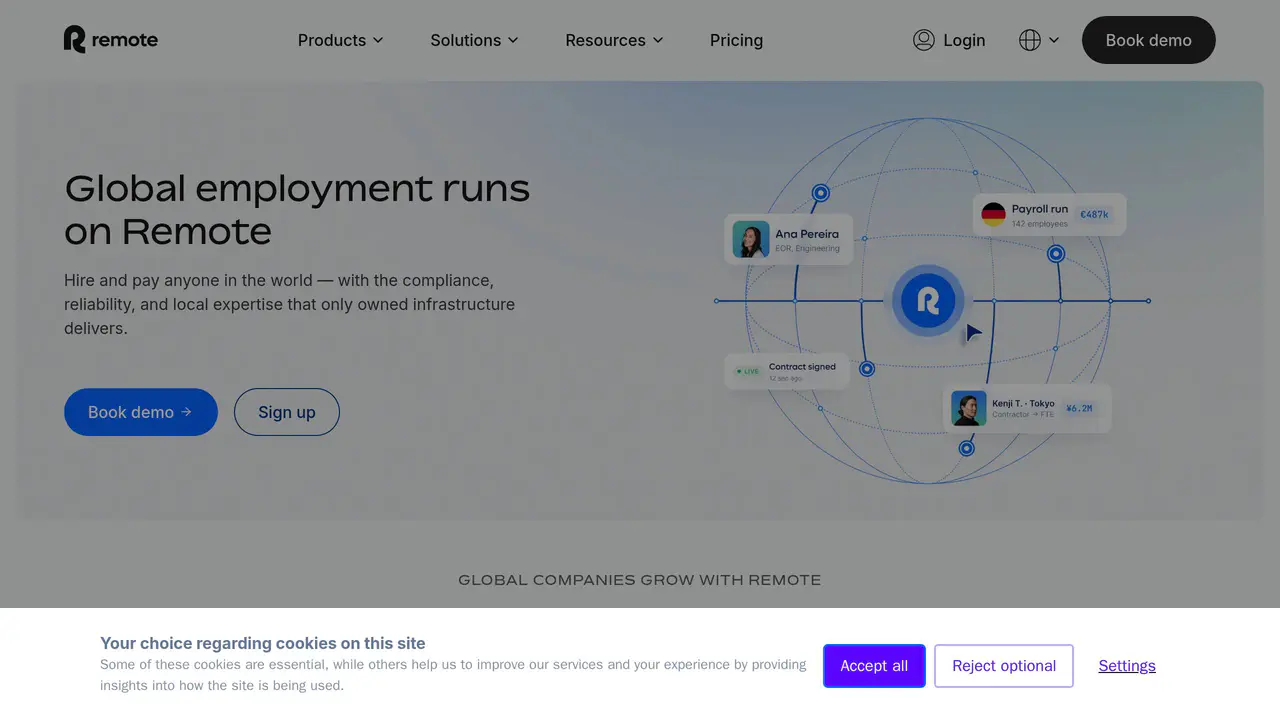
Task: Click the Global employment runs on Remote heading
Action: pos(297,209)
